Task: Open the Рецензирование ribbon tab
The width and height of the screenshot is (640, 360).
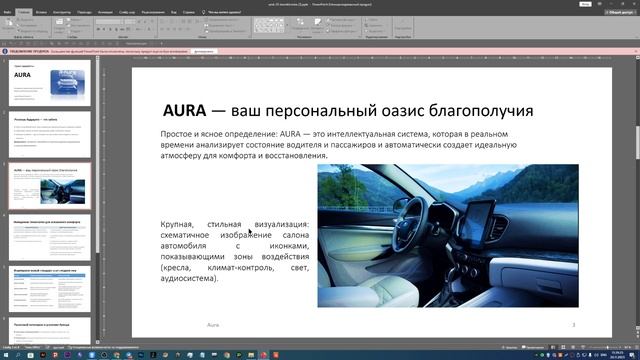Action: coord(153,12)
